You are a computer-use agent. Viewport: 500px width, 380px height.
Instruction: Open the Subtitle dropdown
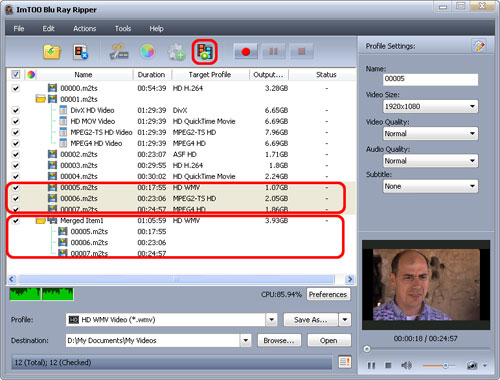pyautogui.click(x=430, y=186)
